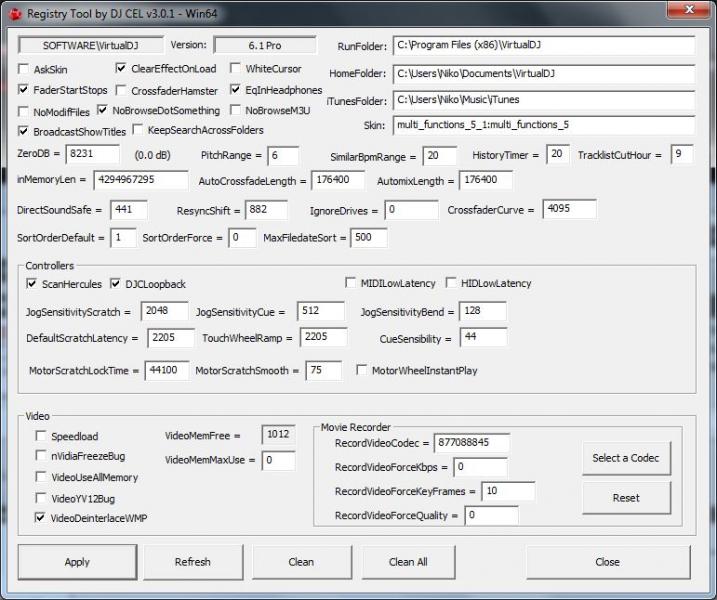The height and width of the screenshot is (600, 717).
Task: Click the RecordVideoForceKeyFrames field
Action: [x=508, y=491]
